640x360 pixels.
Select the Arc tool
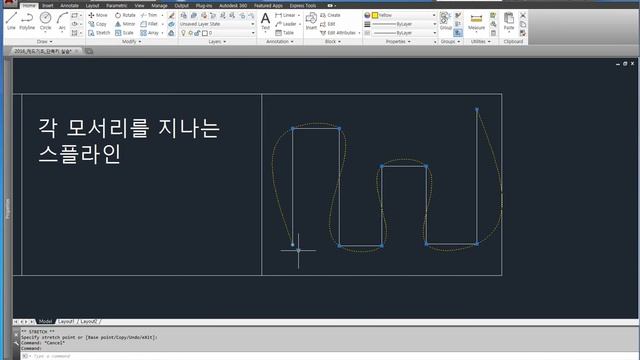click(x=62, y=21)
